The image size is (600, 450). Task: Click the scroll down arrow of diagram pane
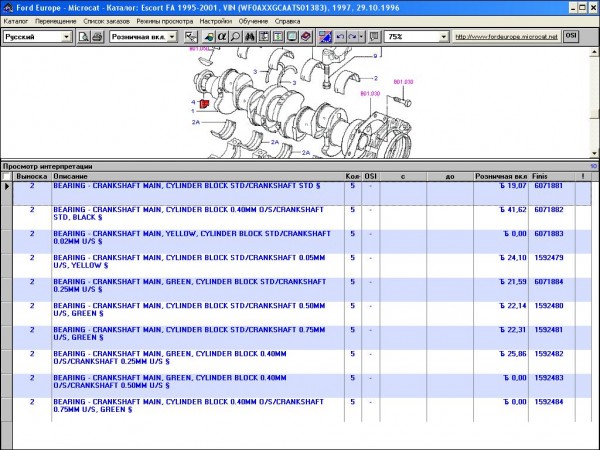(x=594, y=153)
